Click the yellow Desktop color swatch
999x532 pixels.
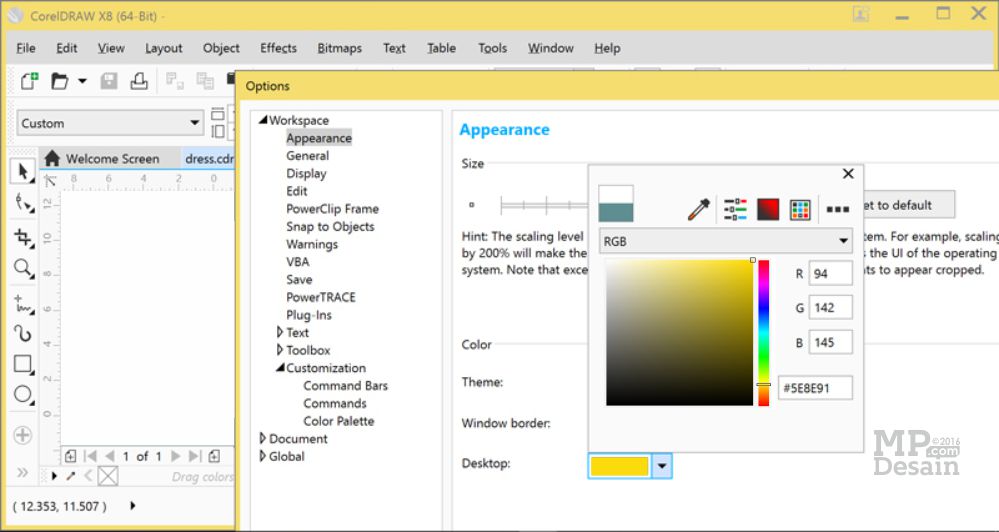coord(619,466)
